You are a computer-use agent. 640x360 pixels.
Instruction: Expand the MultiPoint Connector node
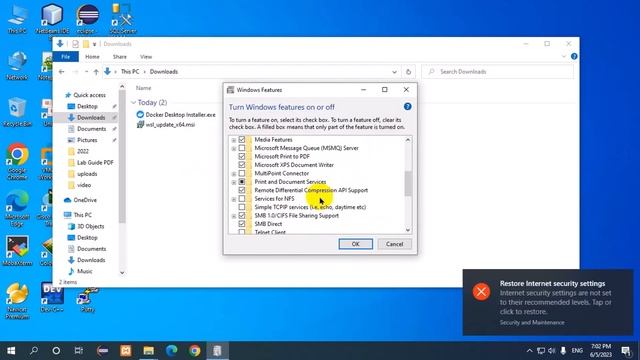point(234,174)
